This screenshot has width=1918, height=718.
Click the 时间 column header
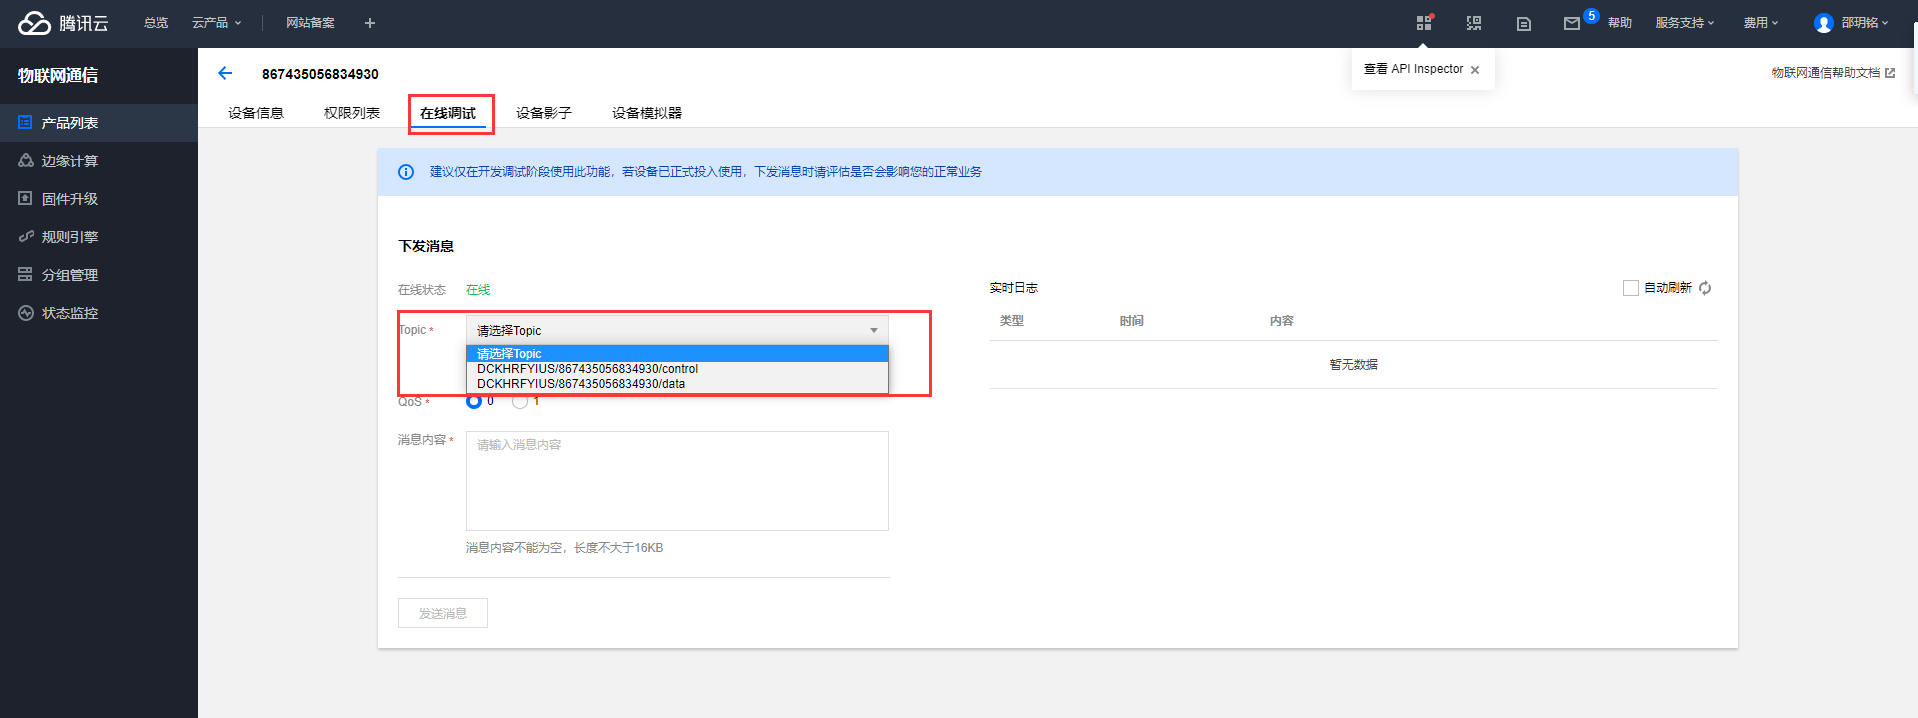coord(1132,321)
